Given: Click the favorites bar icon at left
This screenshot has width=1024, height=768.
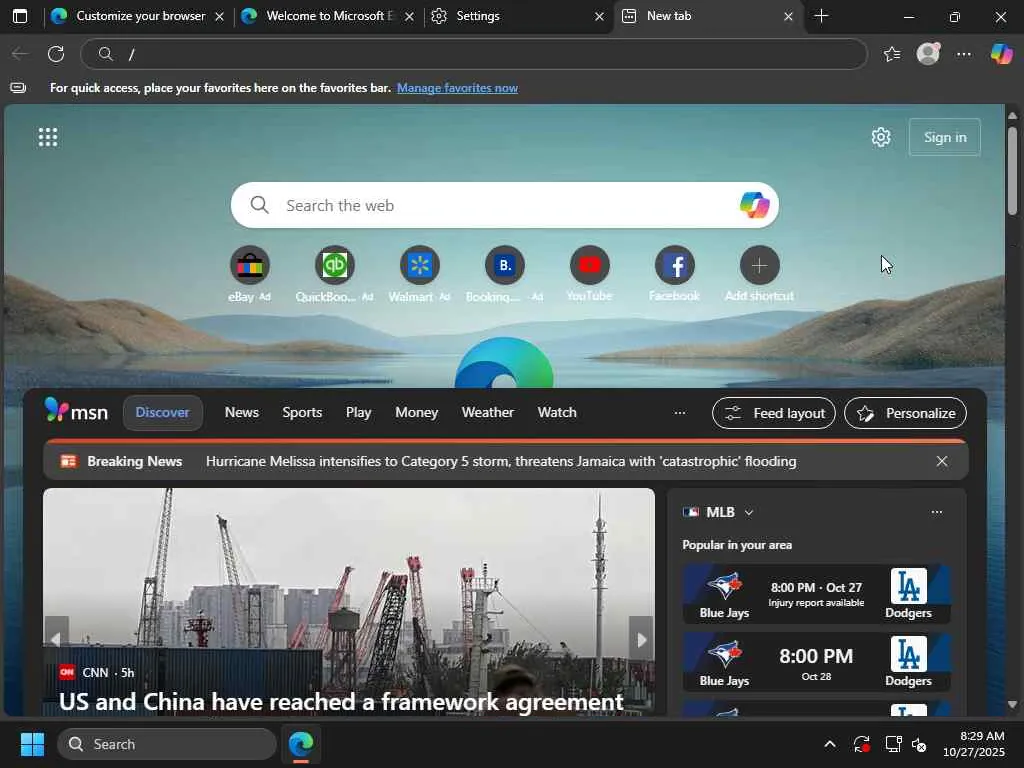Looking at the screenshot, I should (18, 88).
